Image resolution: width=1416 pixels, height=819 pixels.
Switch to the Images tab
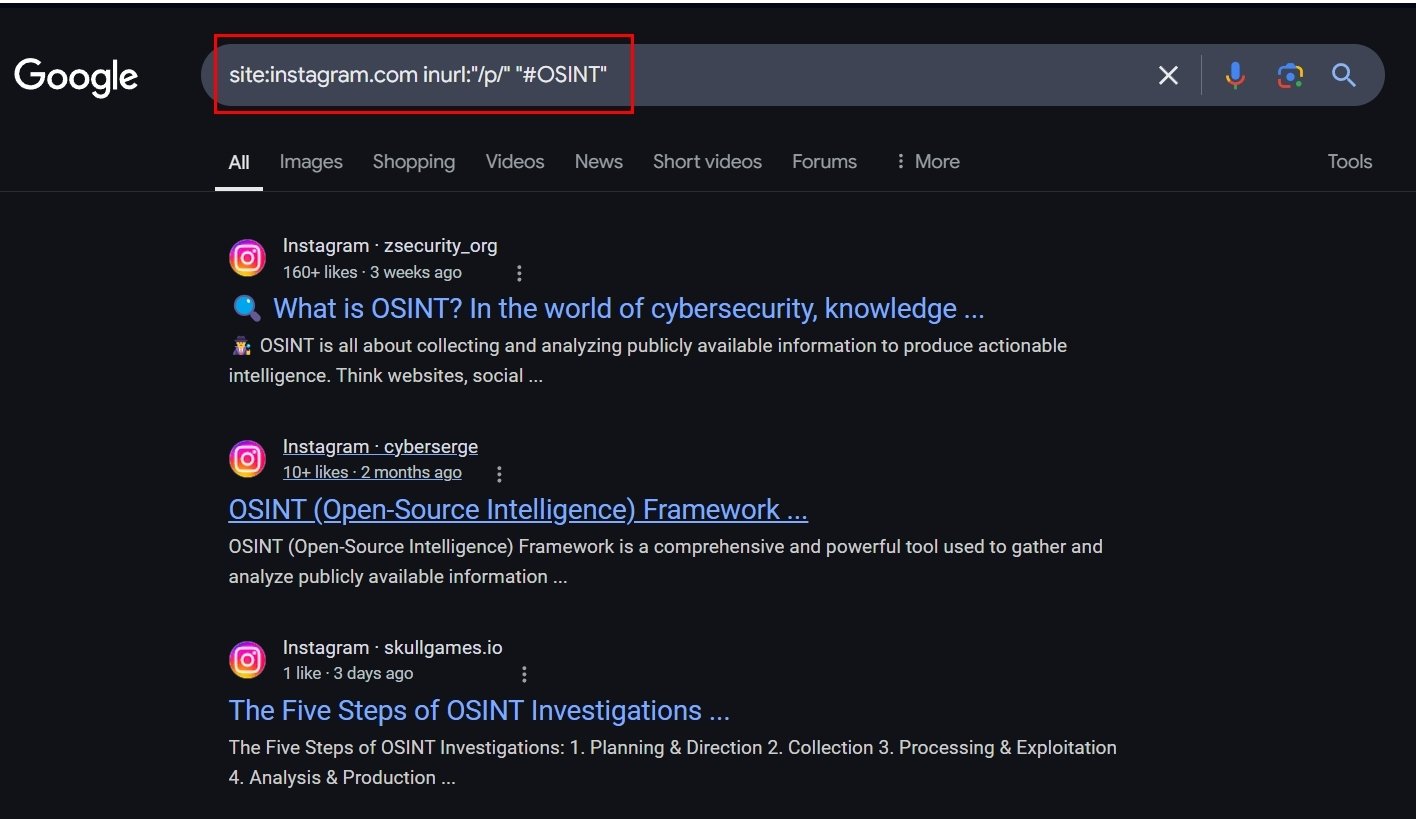click(310, 161)
